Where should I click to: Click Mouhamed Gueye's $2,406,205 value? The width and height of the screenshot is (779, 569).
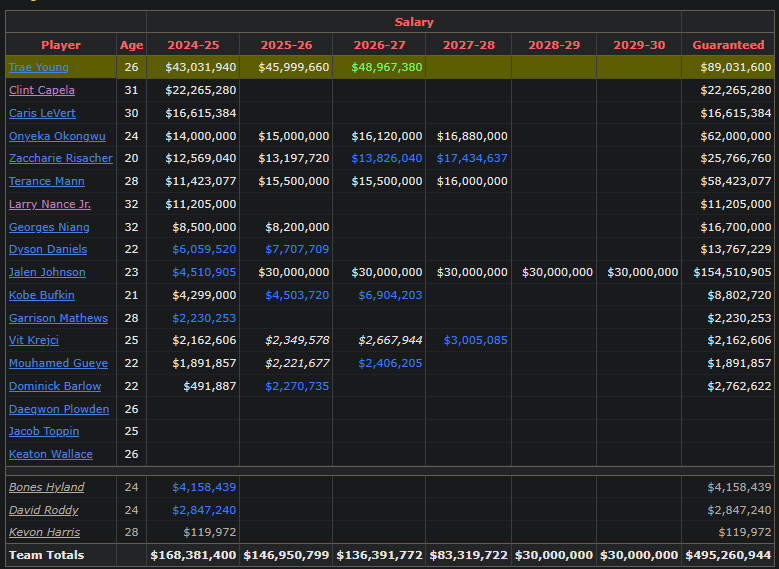(390, 363)
